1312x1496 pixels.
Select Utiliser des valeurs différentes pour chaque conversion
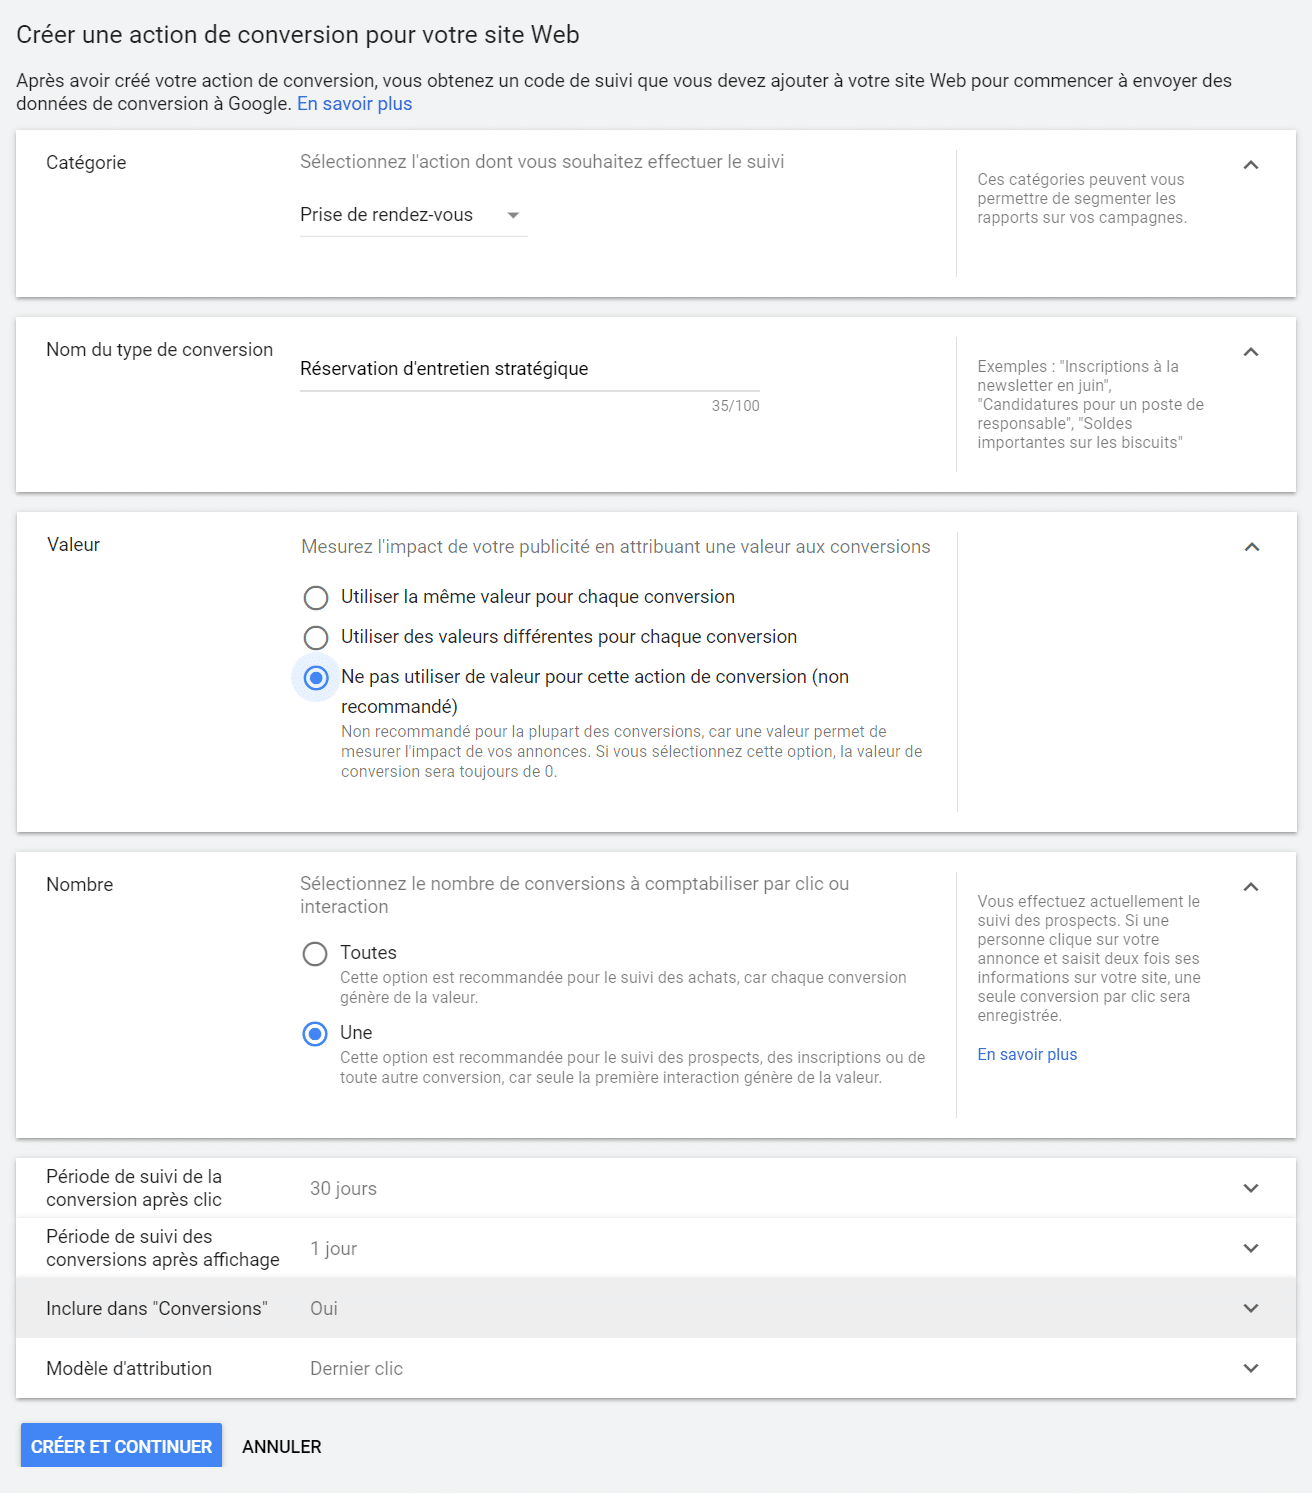click(x=316, y=638)
